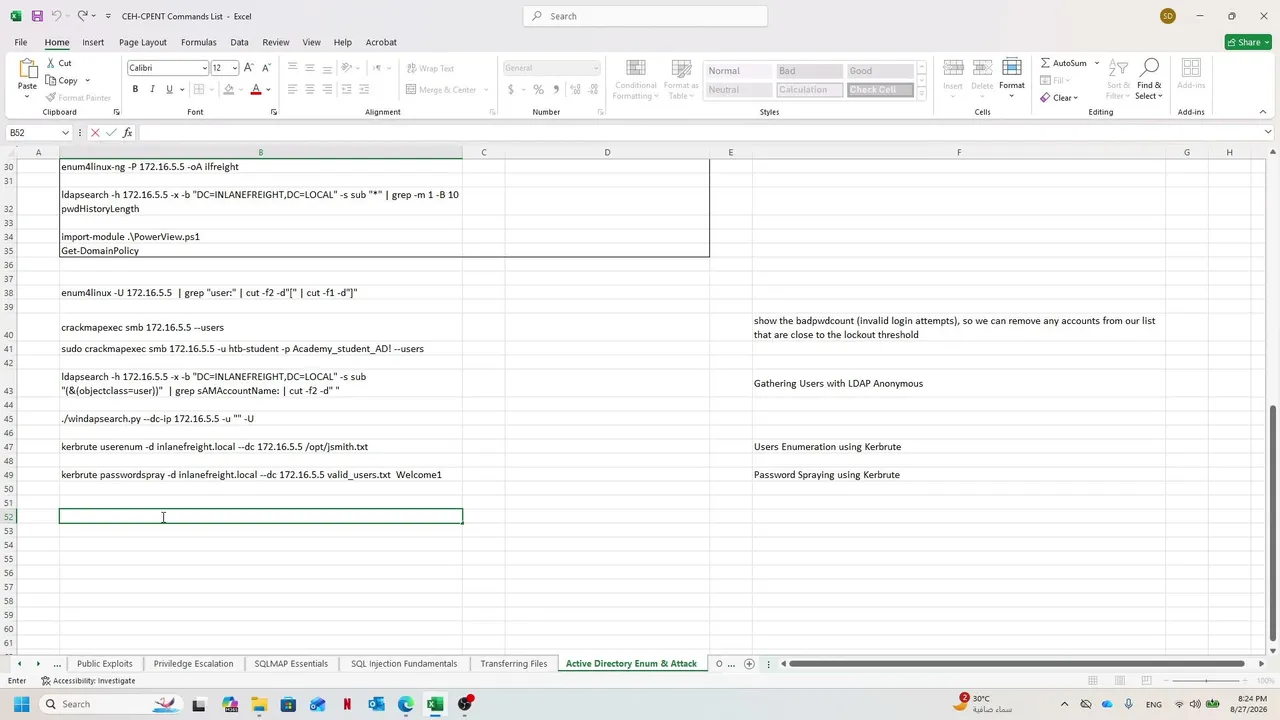Viewport: 1280px width, 720px height.
Task: Switch to Public Exploits sheet
Action: [x=105, y=664]
